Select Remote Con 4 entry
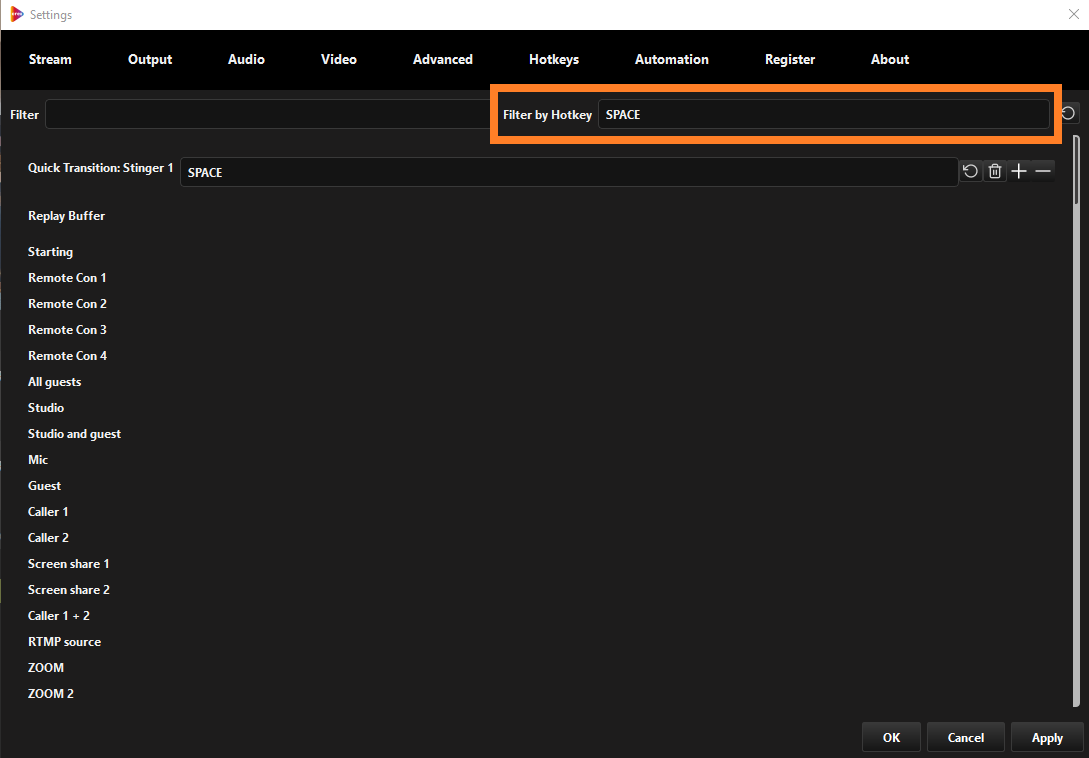 click(x=67, y=355)
